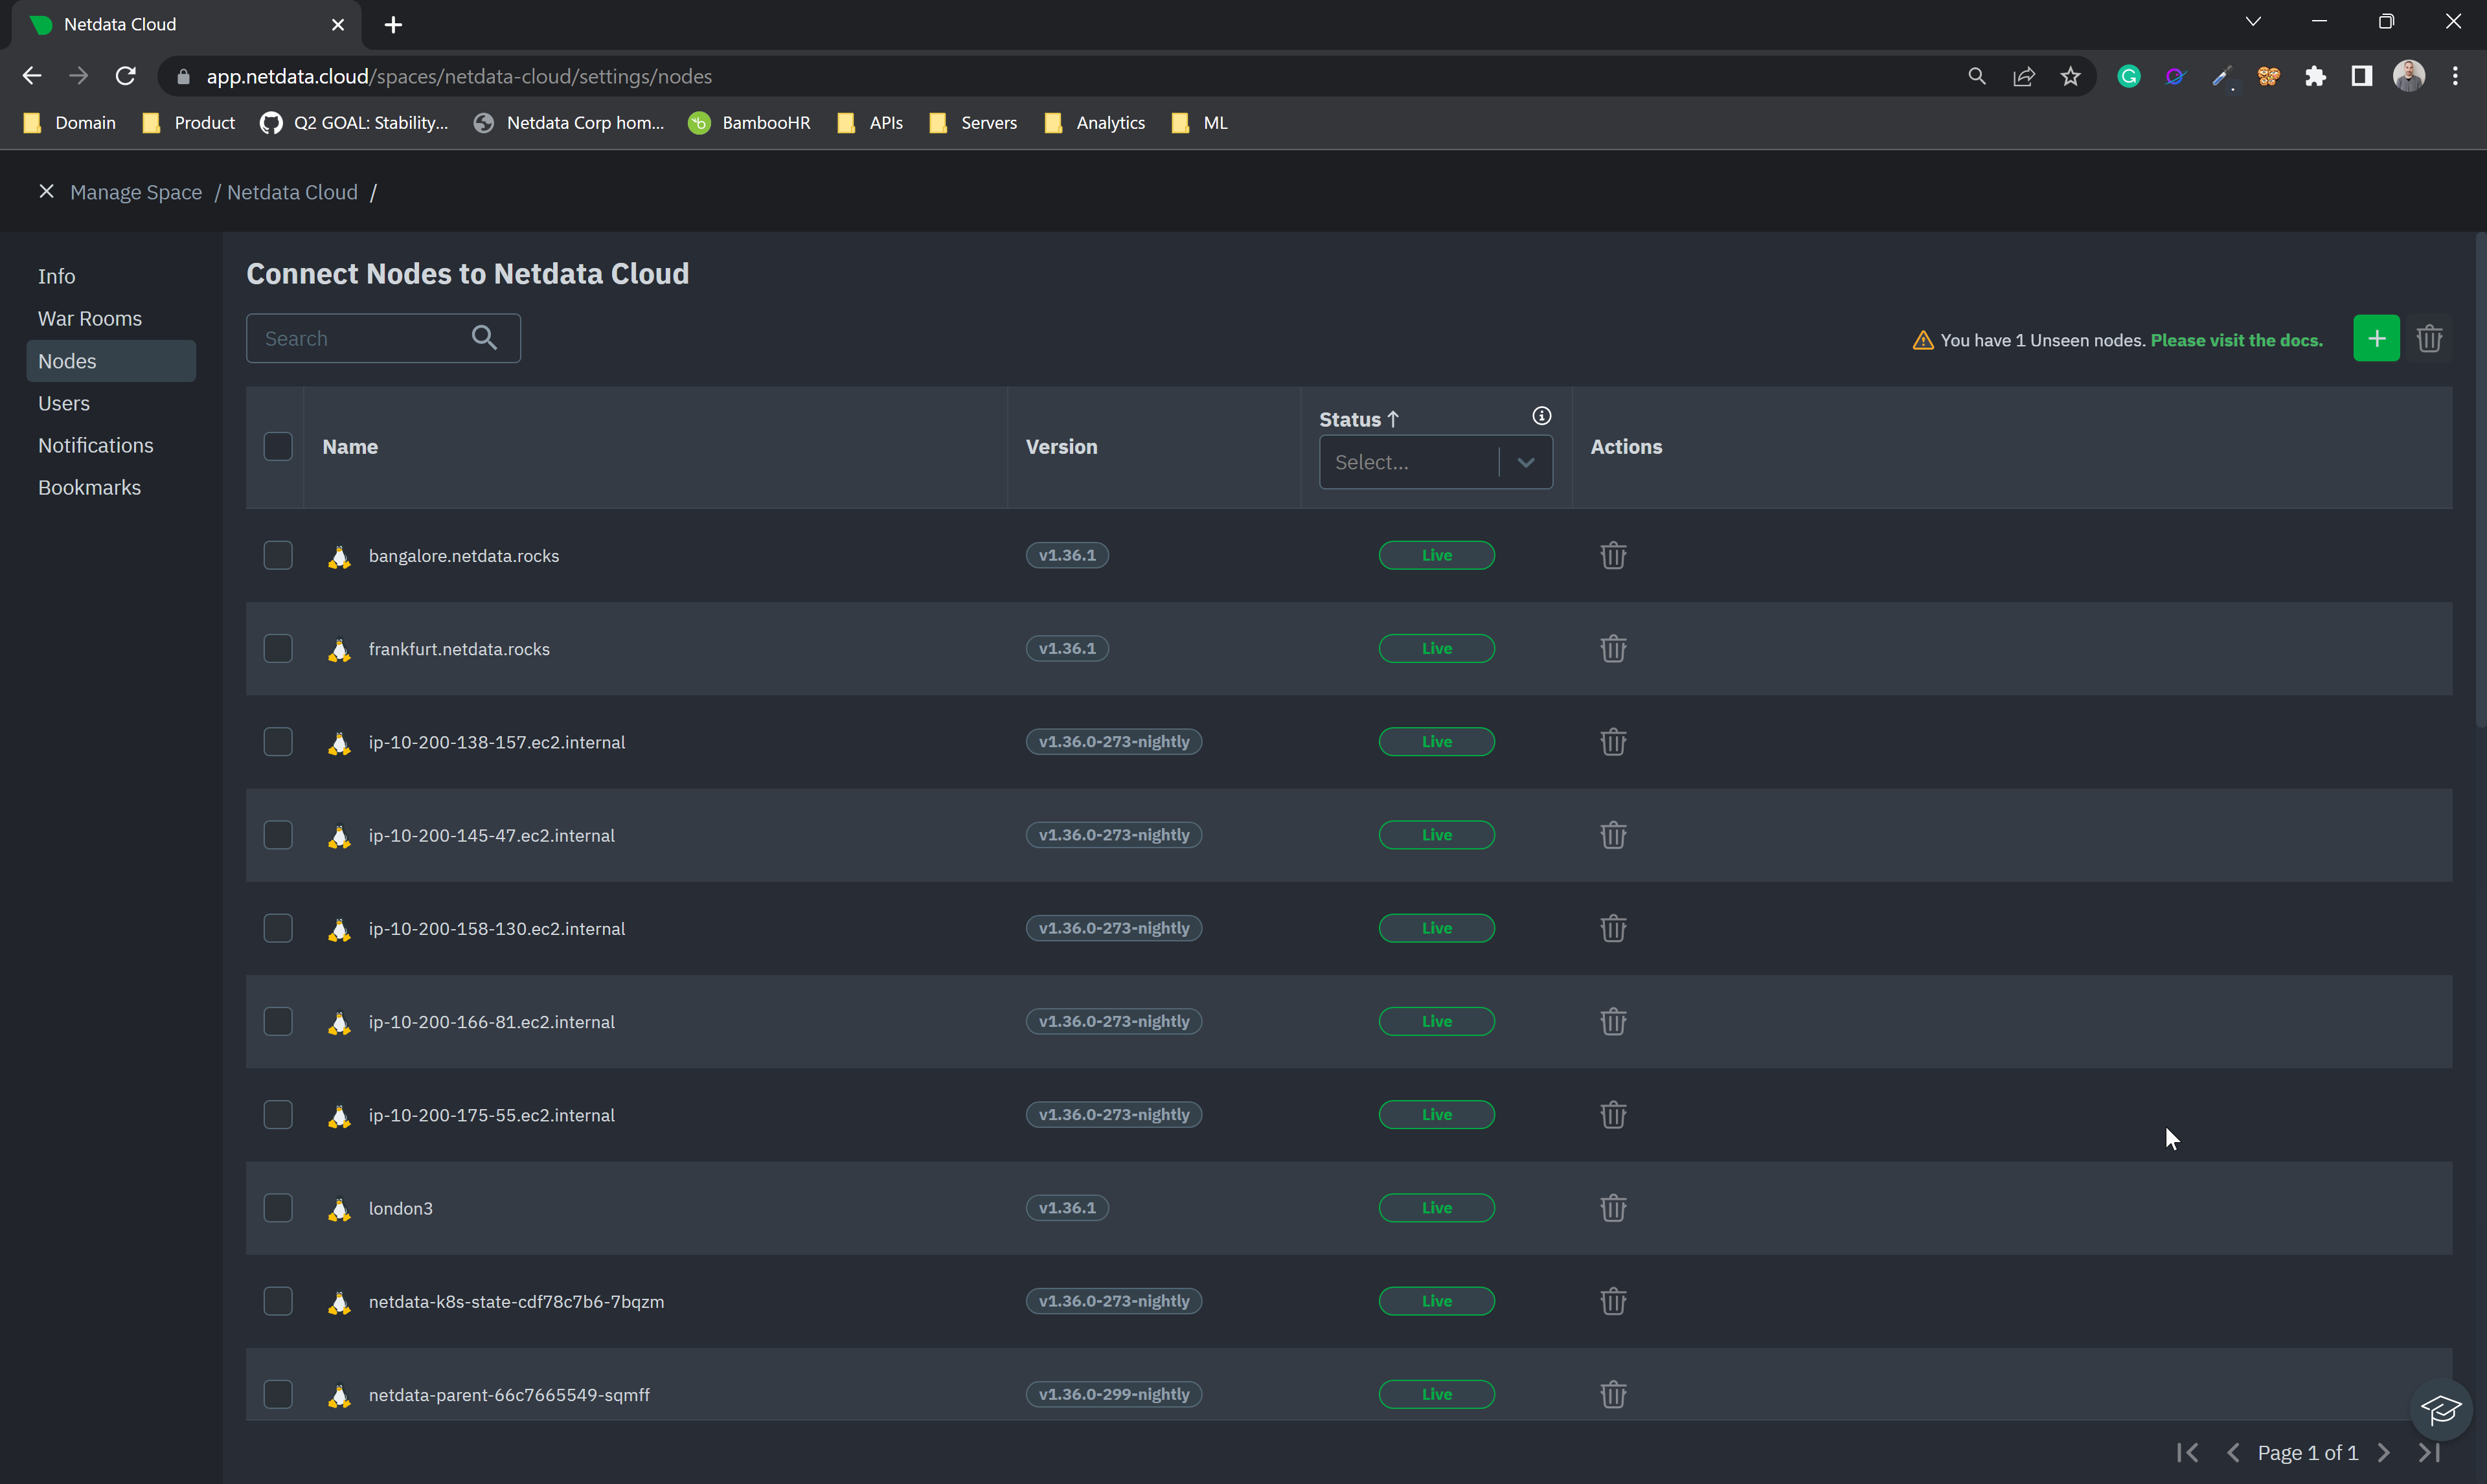Click the search magnifier icon
The width and height of the screenshot is (2487, 1484).
pyautogui.click(x=484, y=338)
